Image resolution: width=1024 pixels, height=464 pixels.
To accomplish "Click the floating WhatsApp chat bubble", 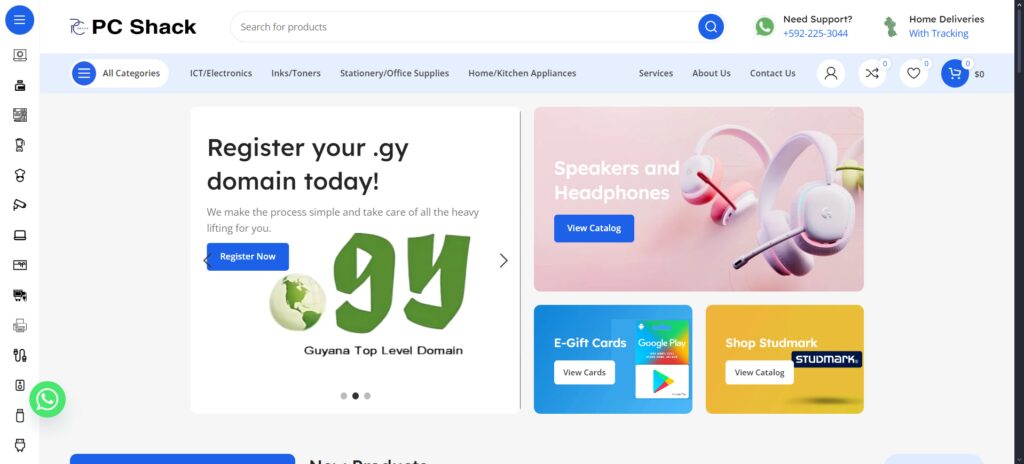I will 48,399.
